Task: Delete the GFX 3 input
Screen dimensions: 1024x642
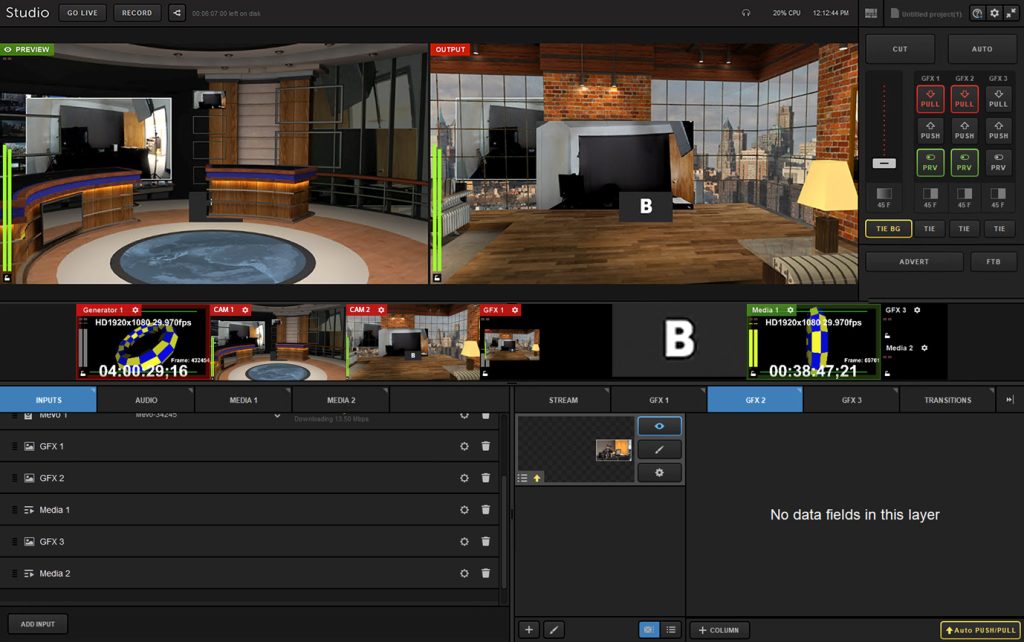Action: tap(486, 541)
